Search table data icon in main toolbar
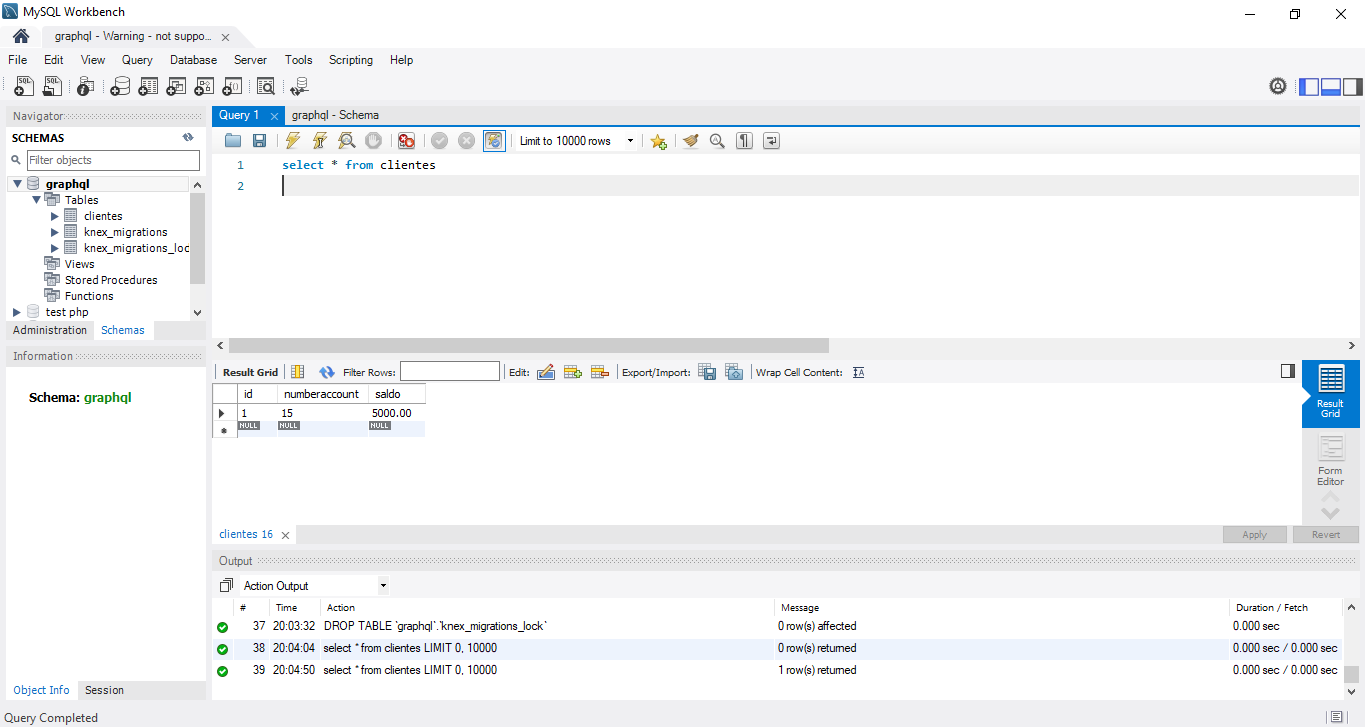The height and width of the screenshot is (727, 1365). (x=265, y=87)
